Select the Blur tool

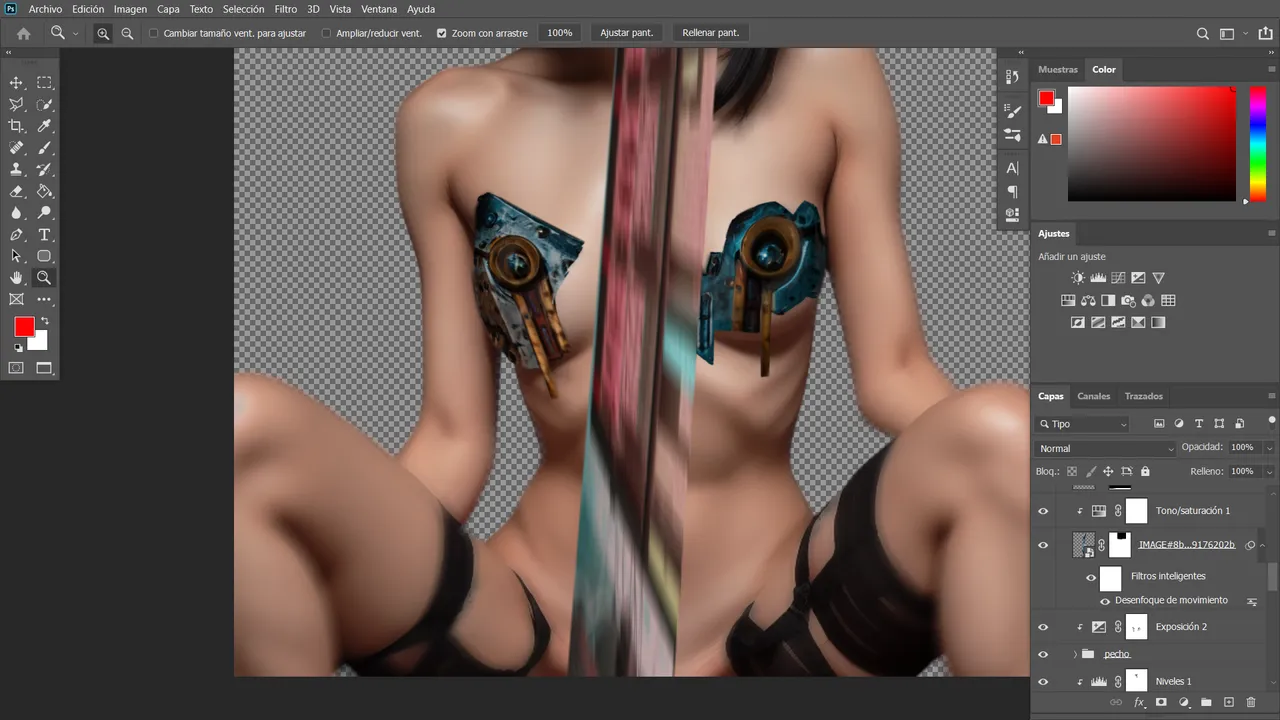coord(16,213)
